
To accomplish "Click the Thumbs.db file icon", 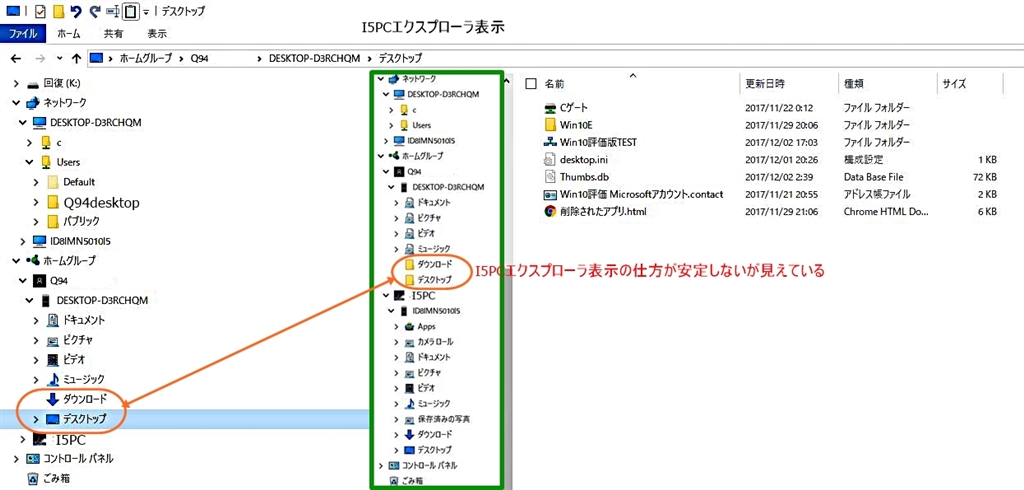I will point(549,177).
